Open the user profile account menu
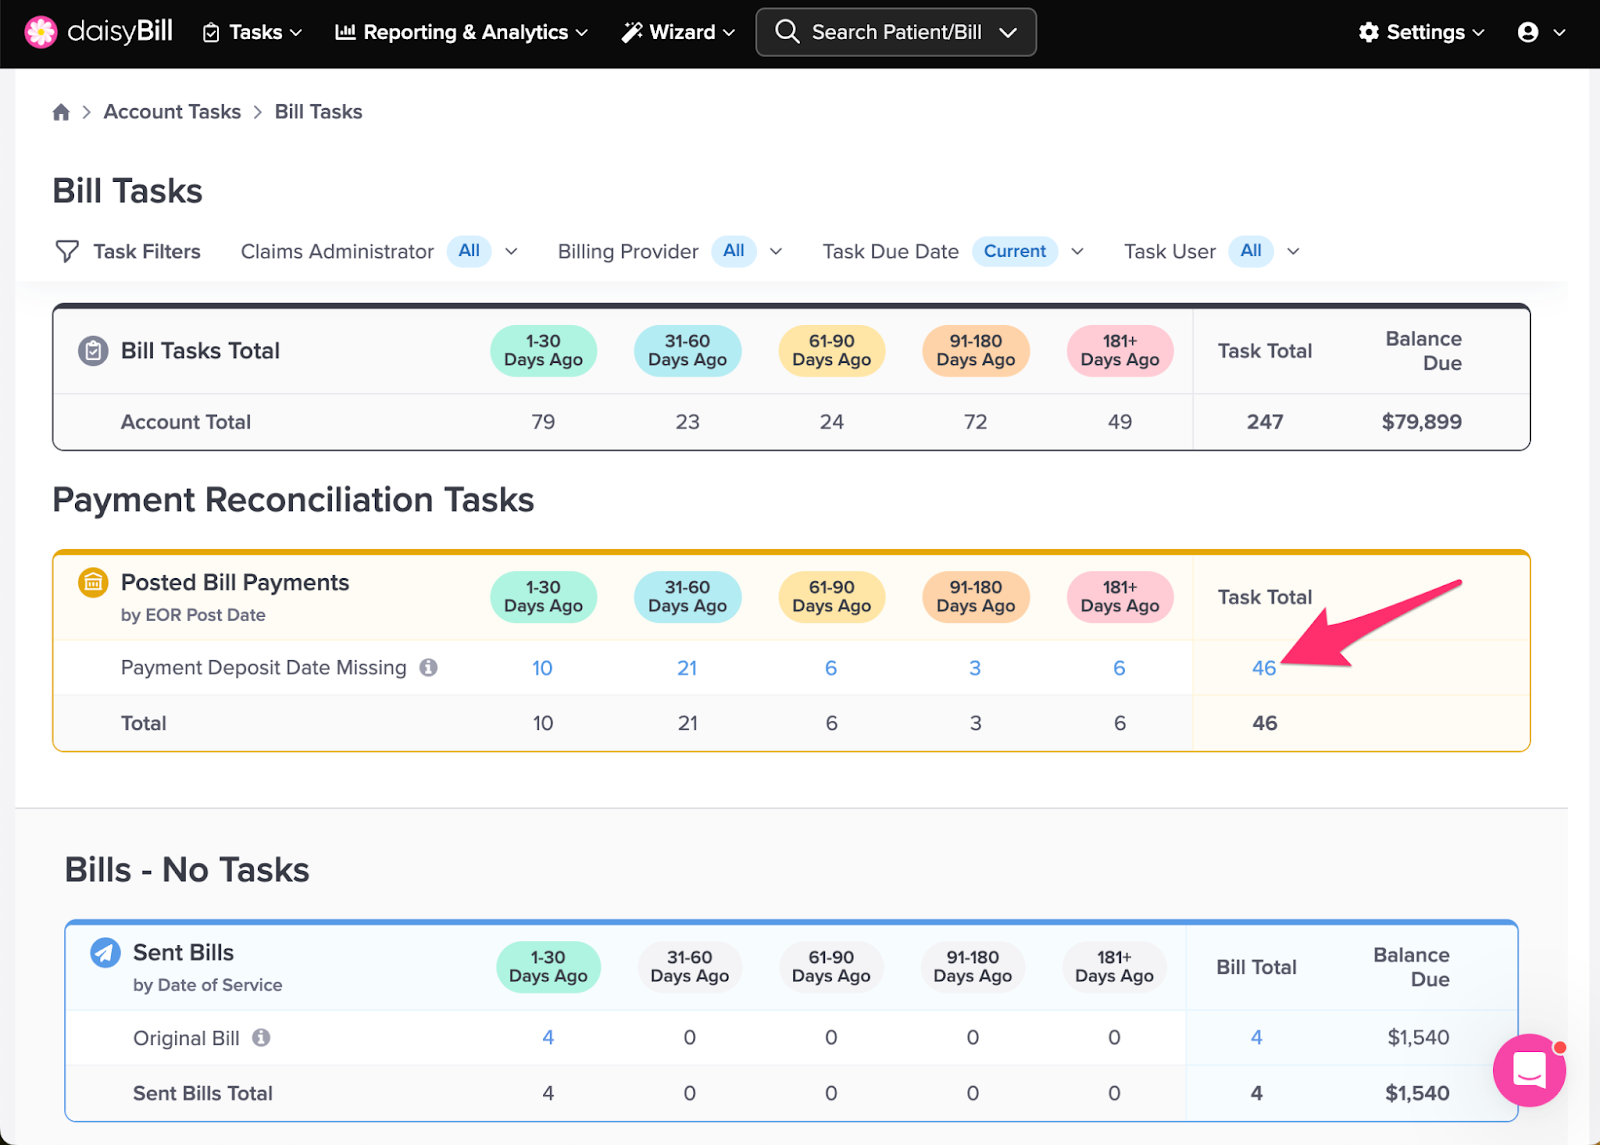The height and width of the screenshot is (1145, 1600). pos(1540,32)
